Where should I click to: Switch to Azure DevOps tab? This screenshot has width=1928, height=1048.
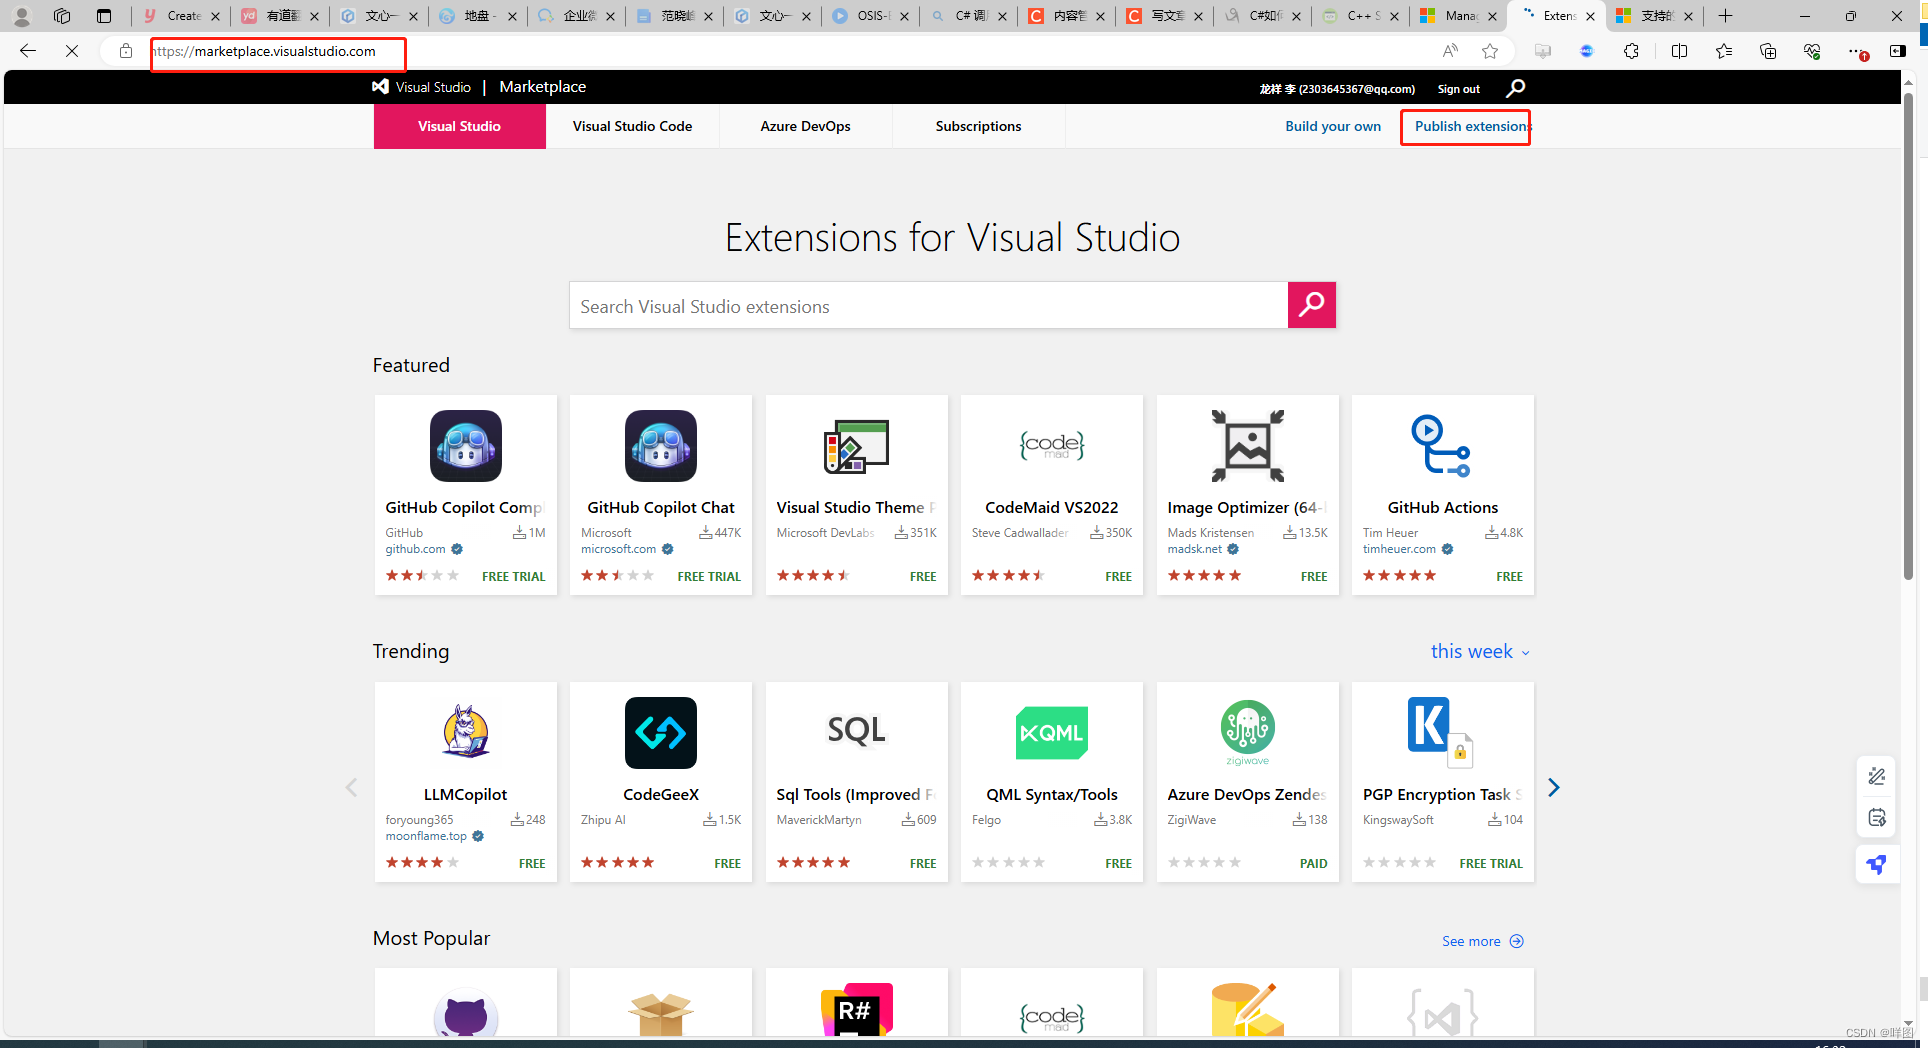805,126
